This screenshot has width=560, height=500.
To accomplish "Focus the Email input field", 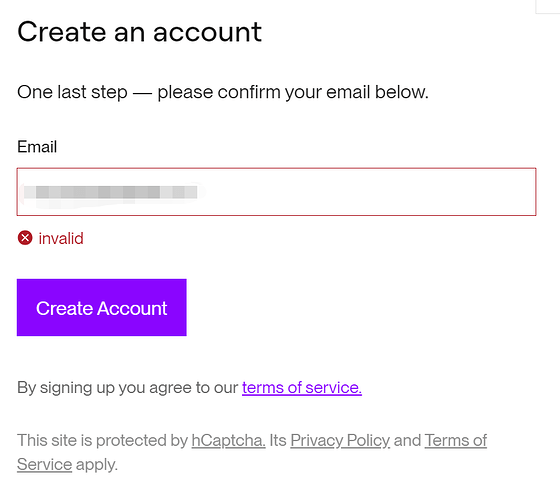I will coord(276,192).
